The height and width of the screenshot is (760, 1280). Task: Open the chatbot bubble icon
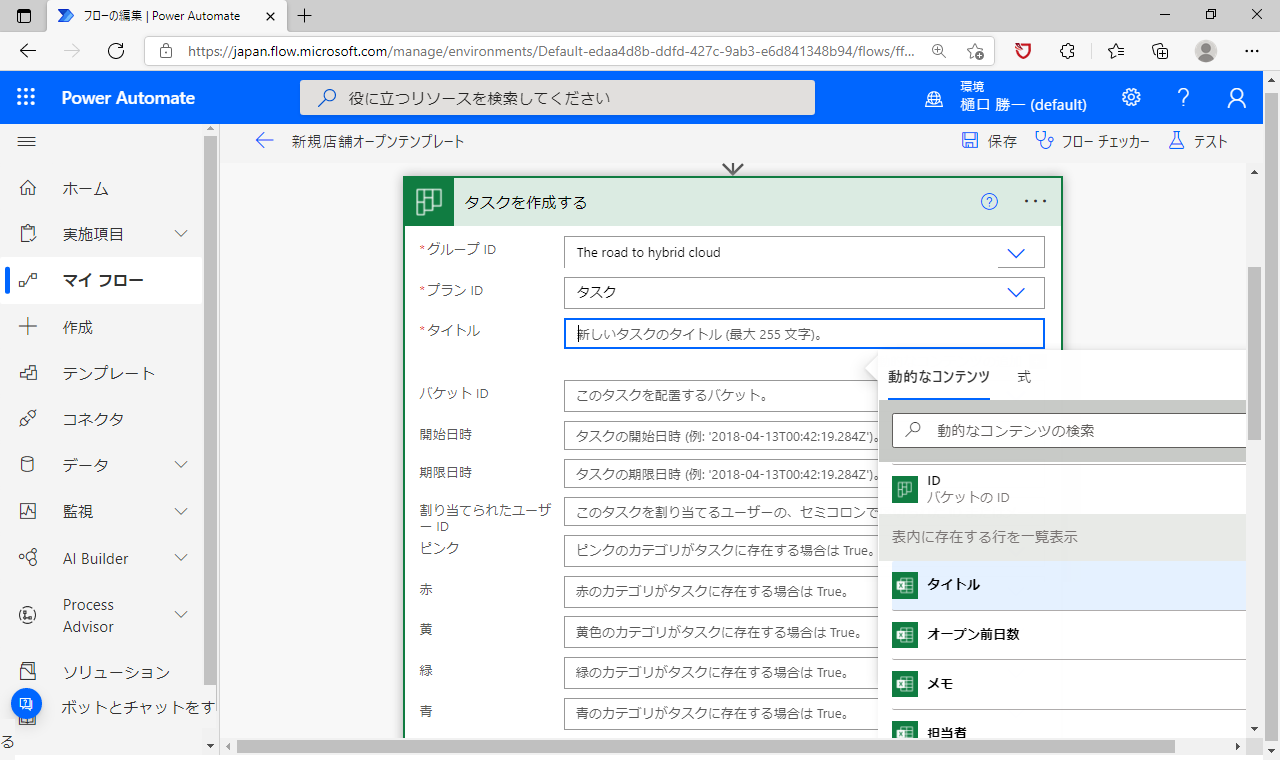click(27, 704)
